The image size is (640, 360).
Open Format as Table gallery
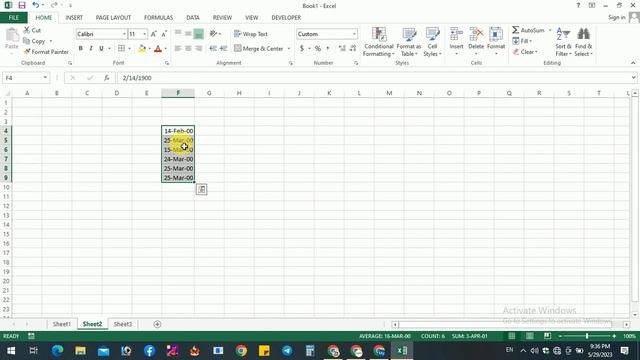[x=409, y=42]
